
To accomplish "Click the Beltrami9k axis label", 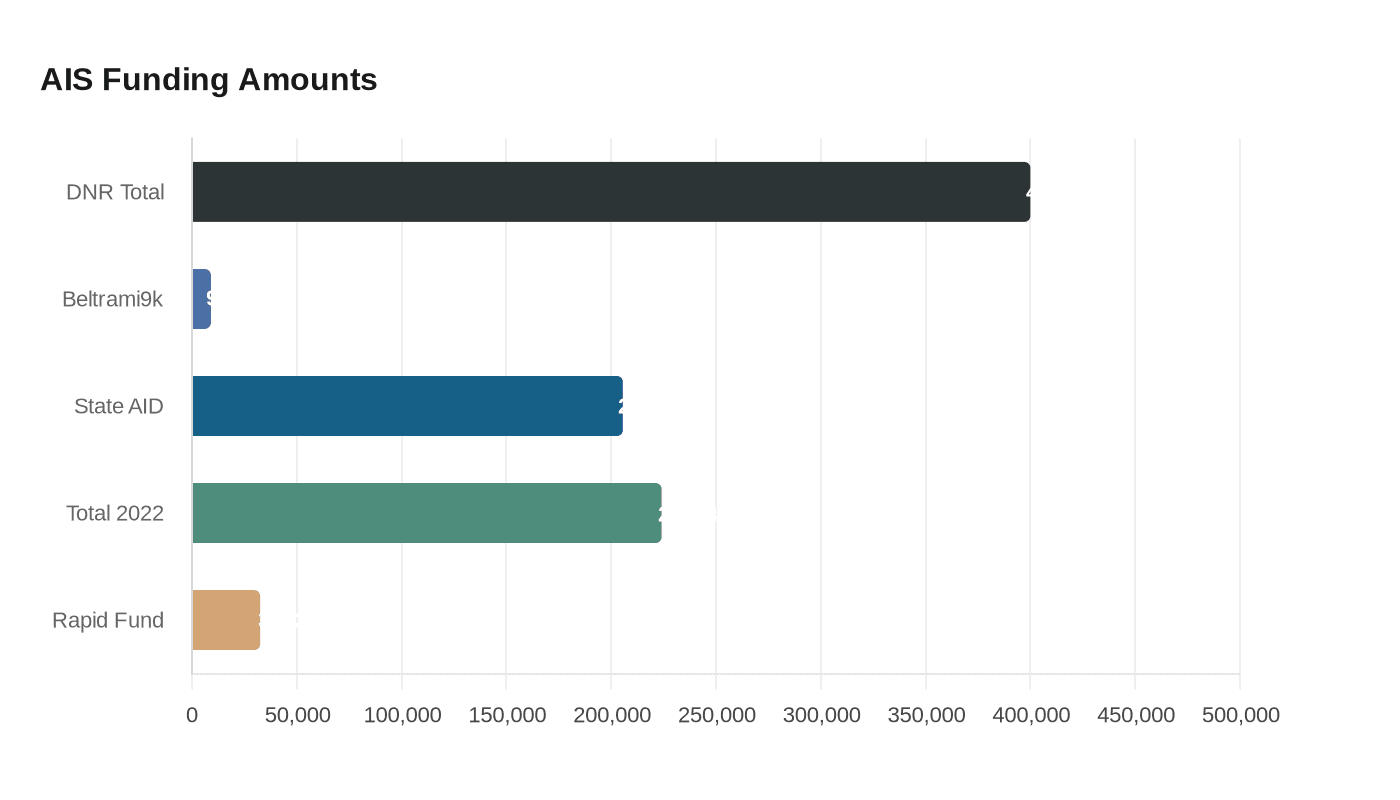I will [112, 299].
